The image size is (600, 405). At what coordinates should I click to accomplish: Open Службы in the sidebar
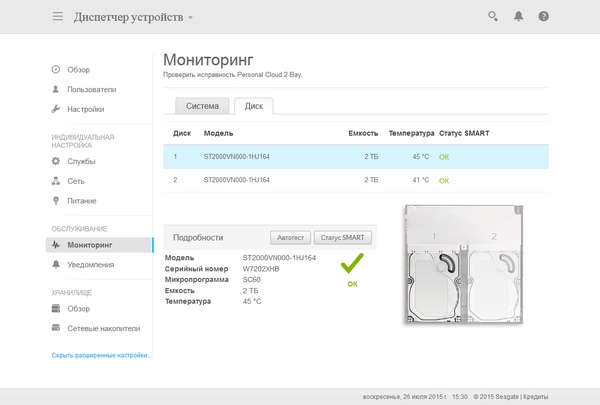click(x=81, y=161)
